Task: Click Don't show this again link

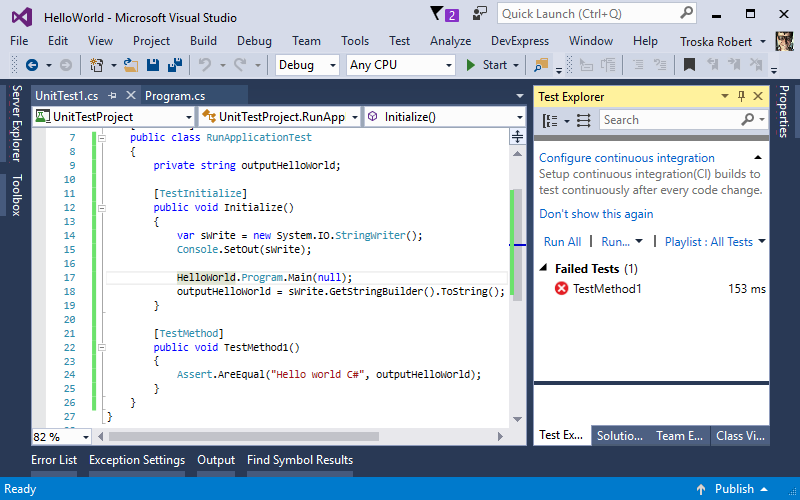Action: pos(596,214)
